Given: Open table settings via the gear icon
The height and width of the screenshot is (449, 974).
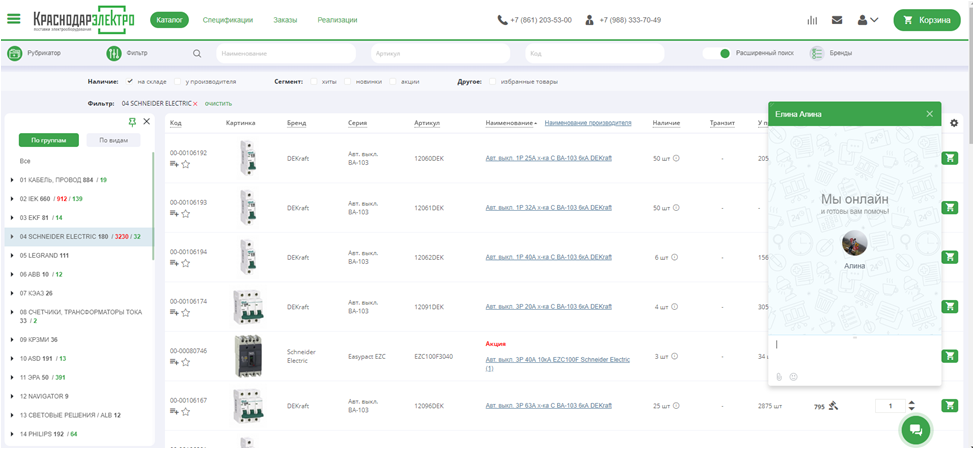Looking at the screenshot, I should tap(953, 123).
